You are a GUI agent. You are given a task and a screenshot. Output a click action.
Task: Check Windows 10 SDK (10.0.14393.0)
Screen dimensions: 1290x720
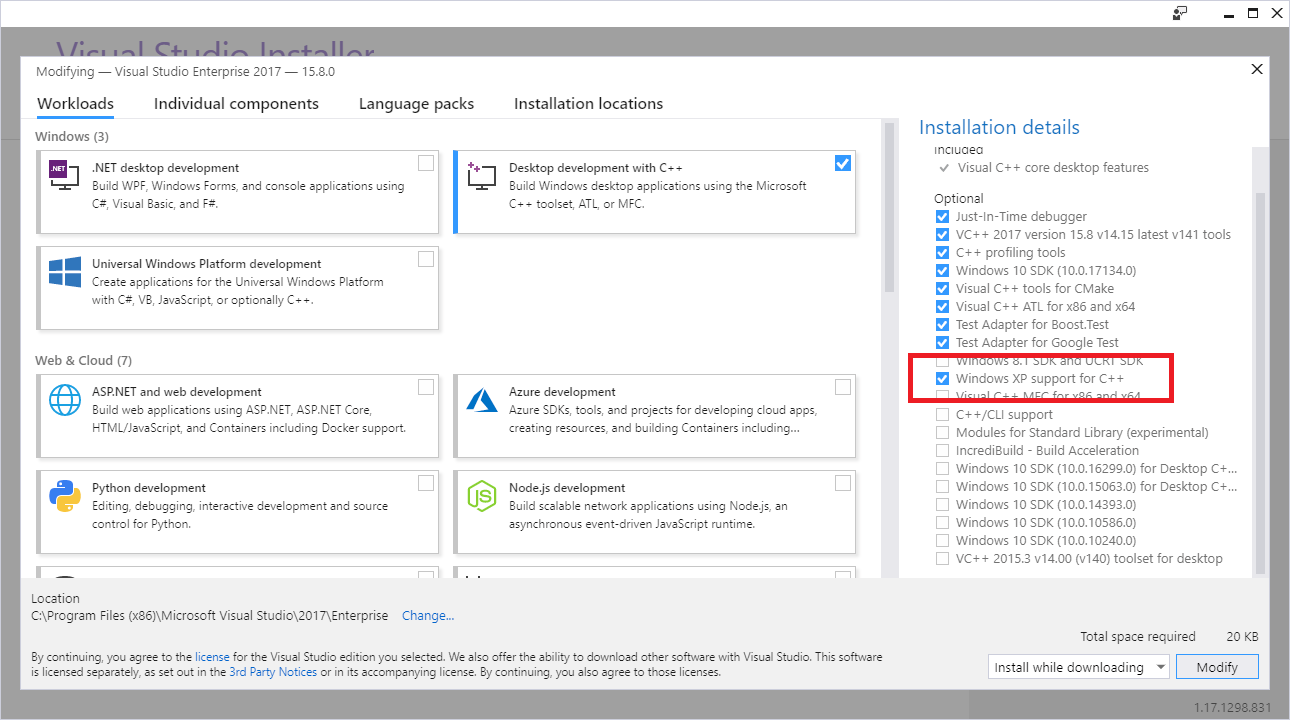click(x=942, y=505)
